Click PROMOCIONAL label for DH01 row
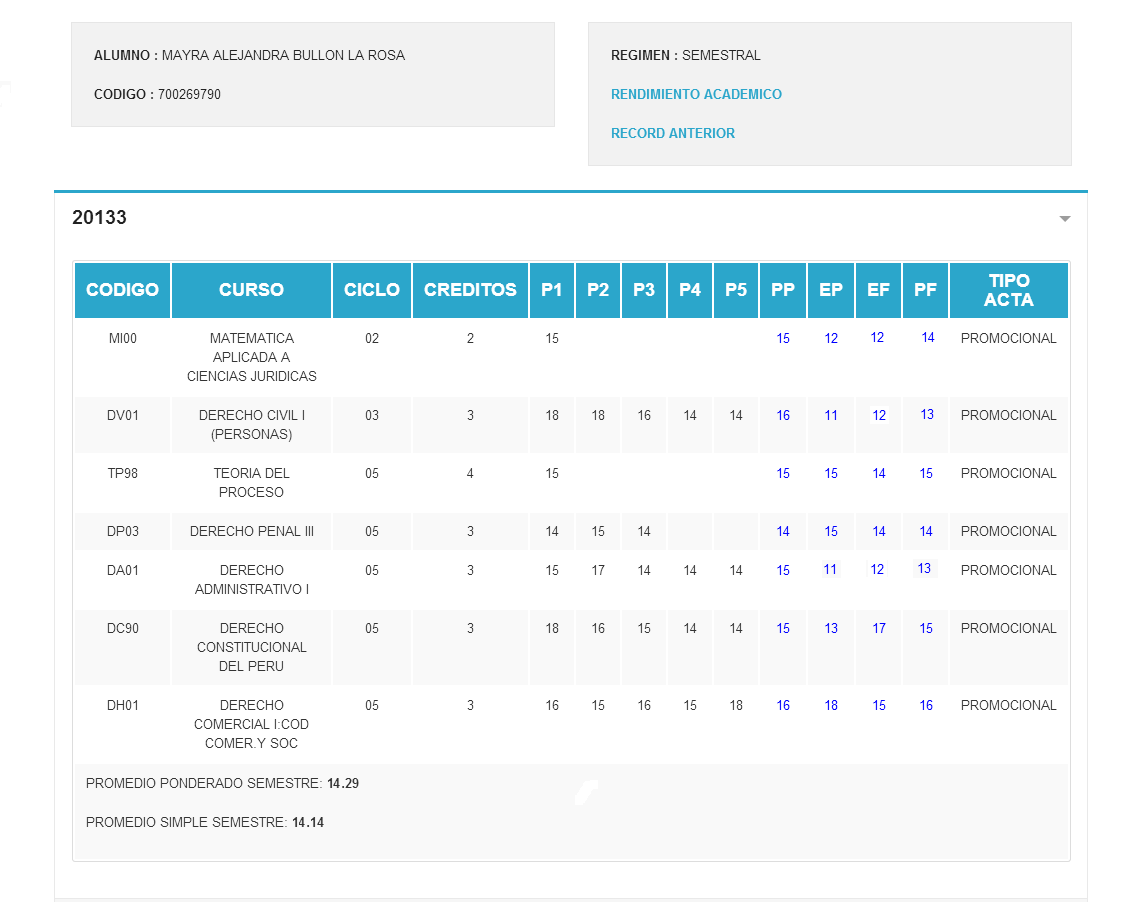Viewport: 1139px width, 902px height. click(1008, 705)
